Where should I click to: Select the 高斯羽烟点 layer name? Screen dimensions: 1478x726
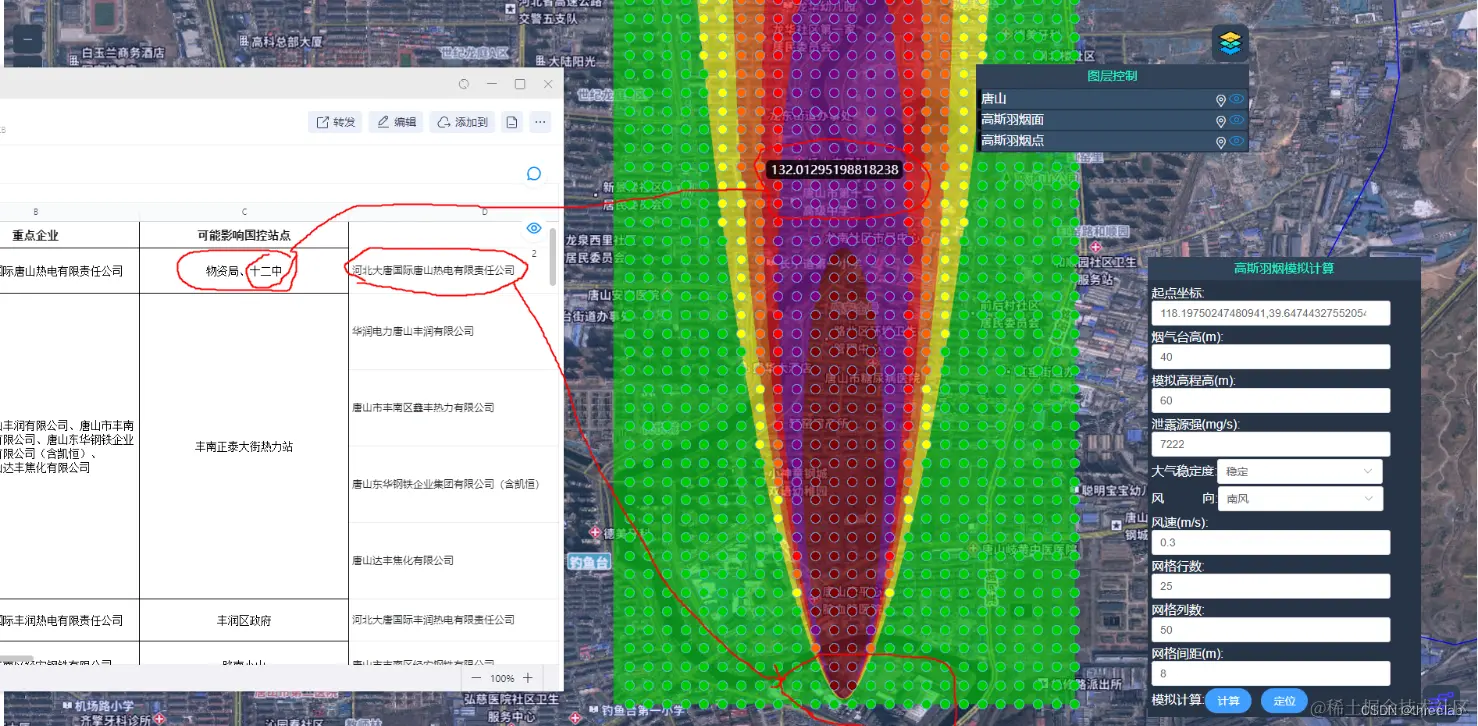1012,141
